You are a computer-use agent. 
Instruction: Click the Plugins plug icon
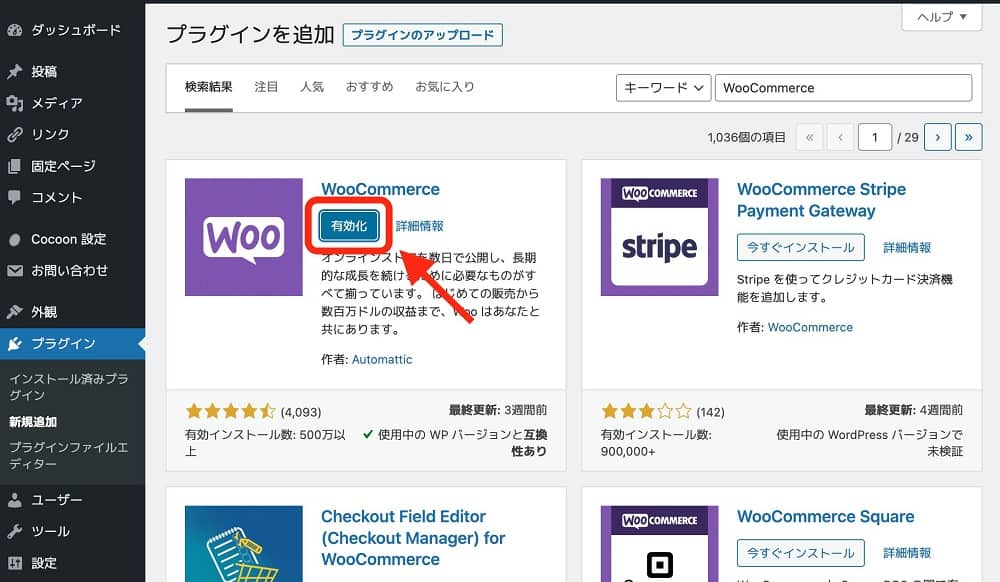click(15, 344)
